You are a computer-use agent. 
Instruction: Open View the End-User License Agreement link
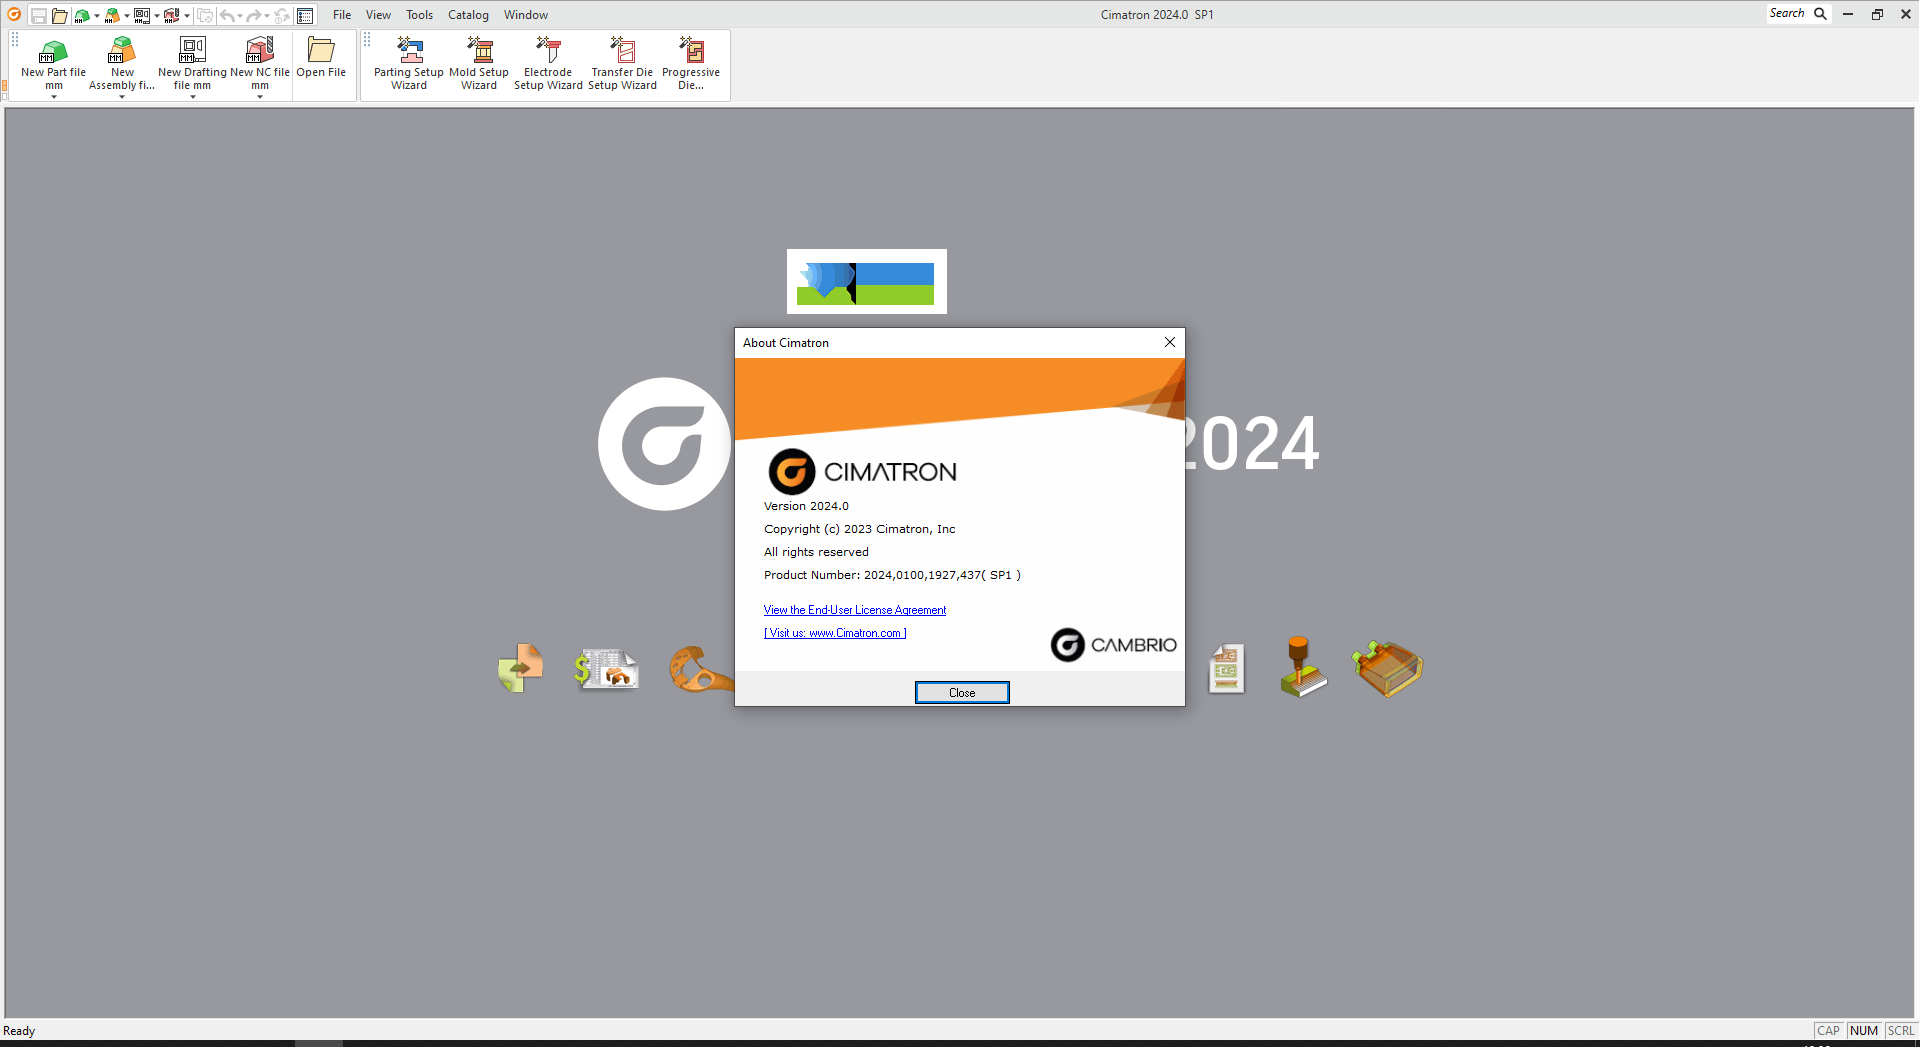855,610
